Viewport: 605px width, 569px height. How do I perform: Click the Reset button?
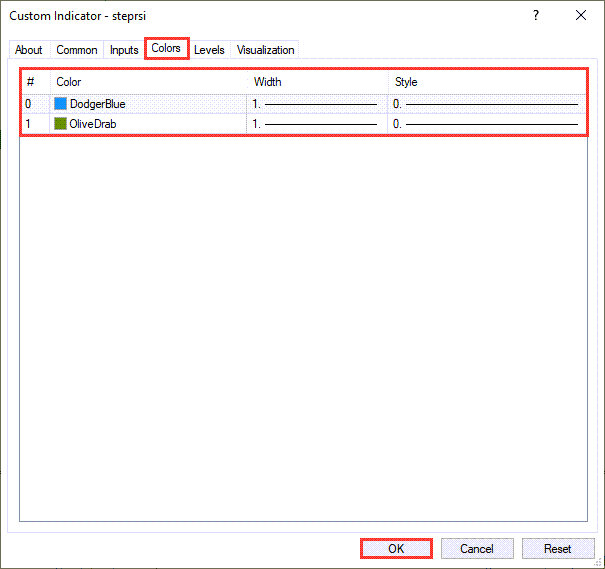point(558,549)
